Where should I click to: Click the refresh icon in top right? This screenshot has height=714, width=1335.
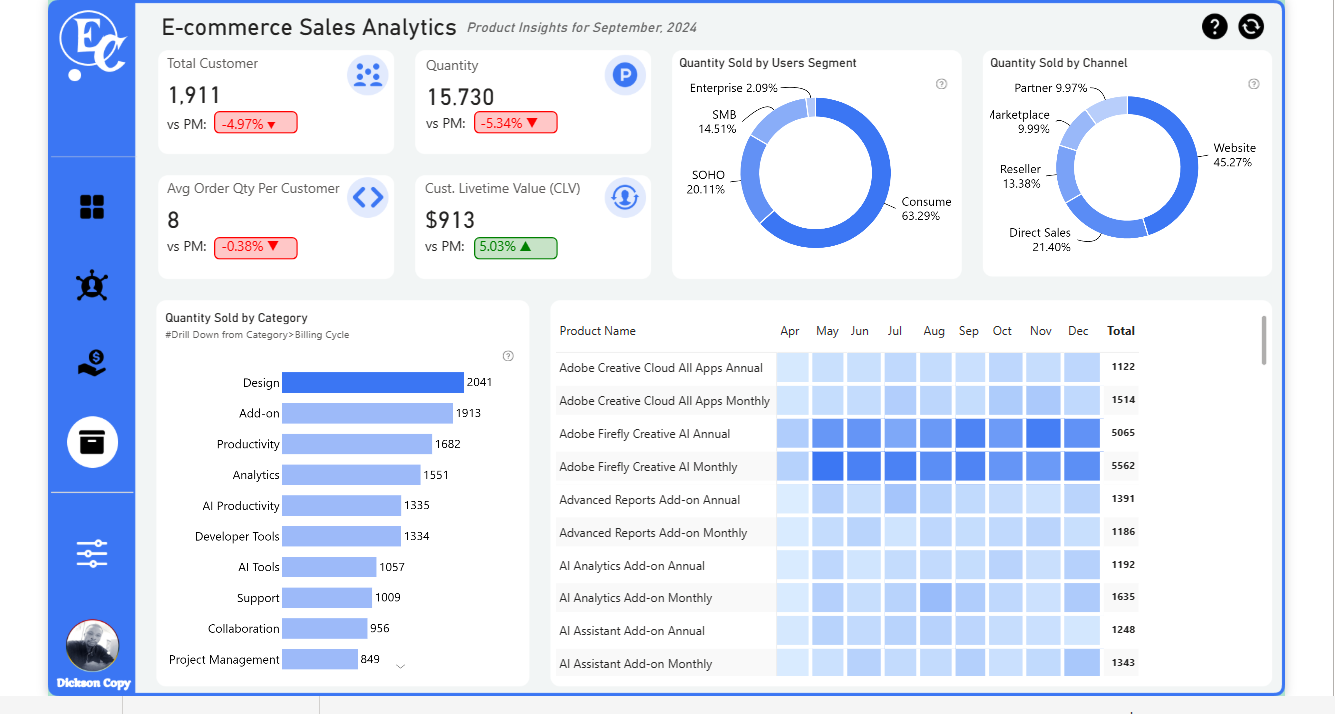coord(1251,27)
